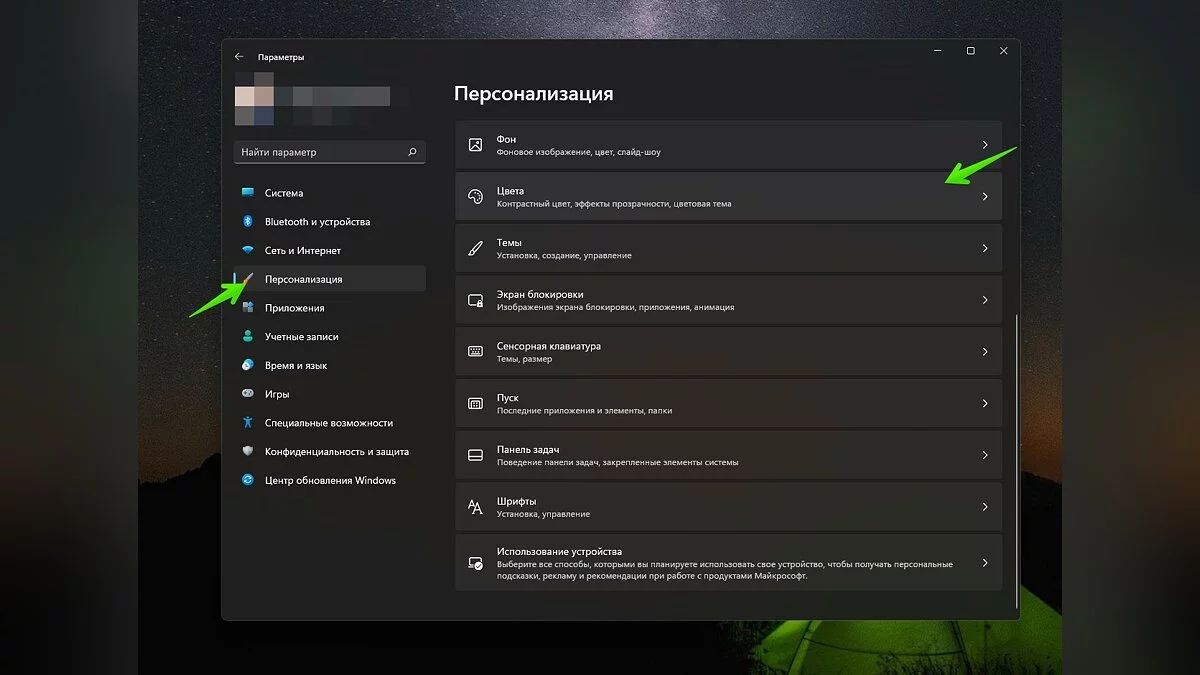Click the Время и язык globe clock icon
Image resolution: width=1200 pixels, height=675 pixels.
pyautogui.click(x=248, y=366)
